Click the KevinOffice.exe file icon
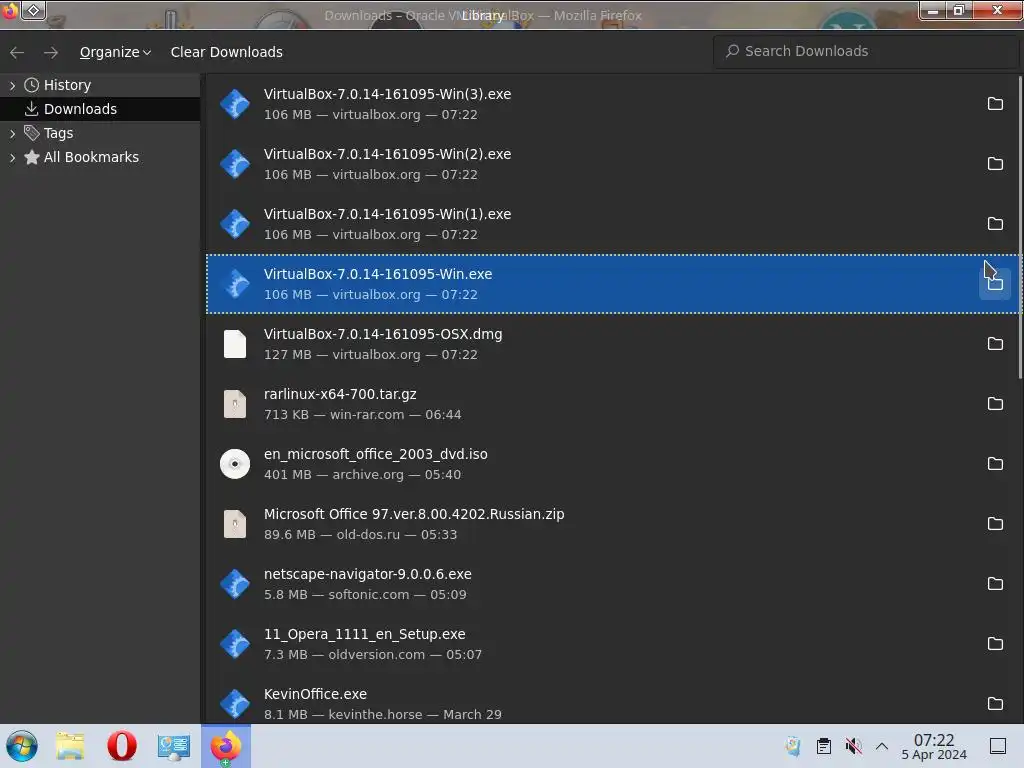 [234, 704]
